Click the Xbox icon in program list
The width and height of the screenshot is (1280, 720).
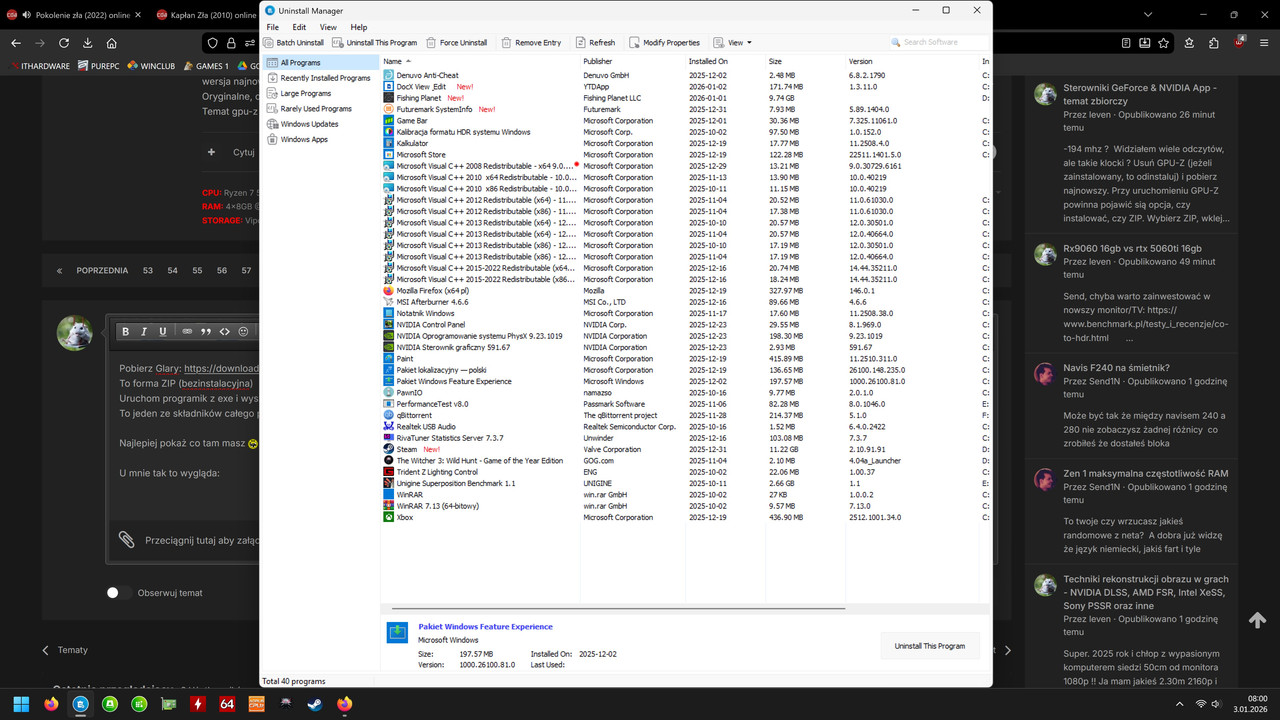point(389,517)
